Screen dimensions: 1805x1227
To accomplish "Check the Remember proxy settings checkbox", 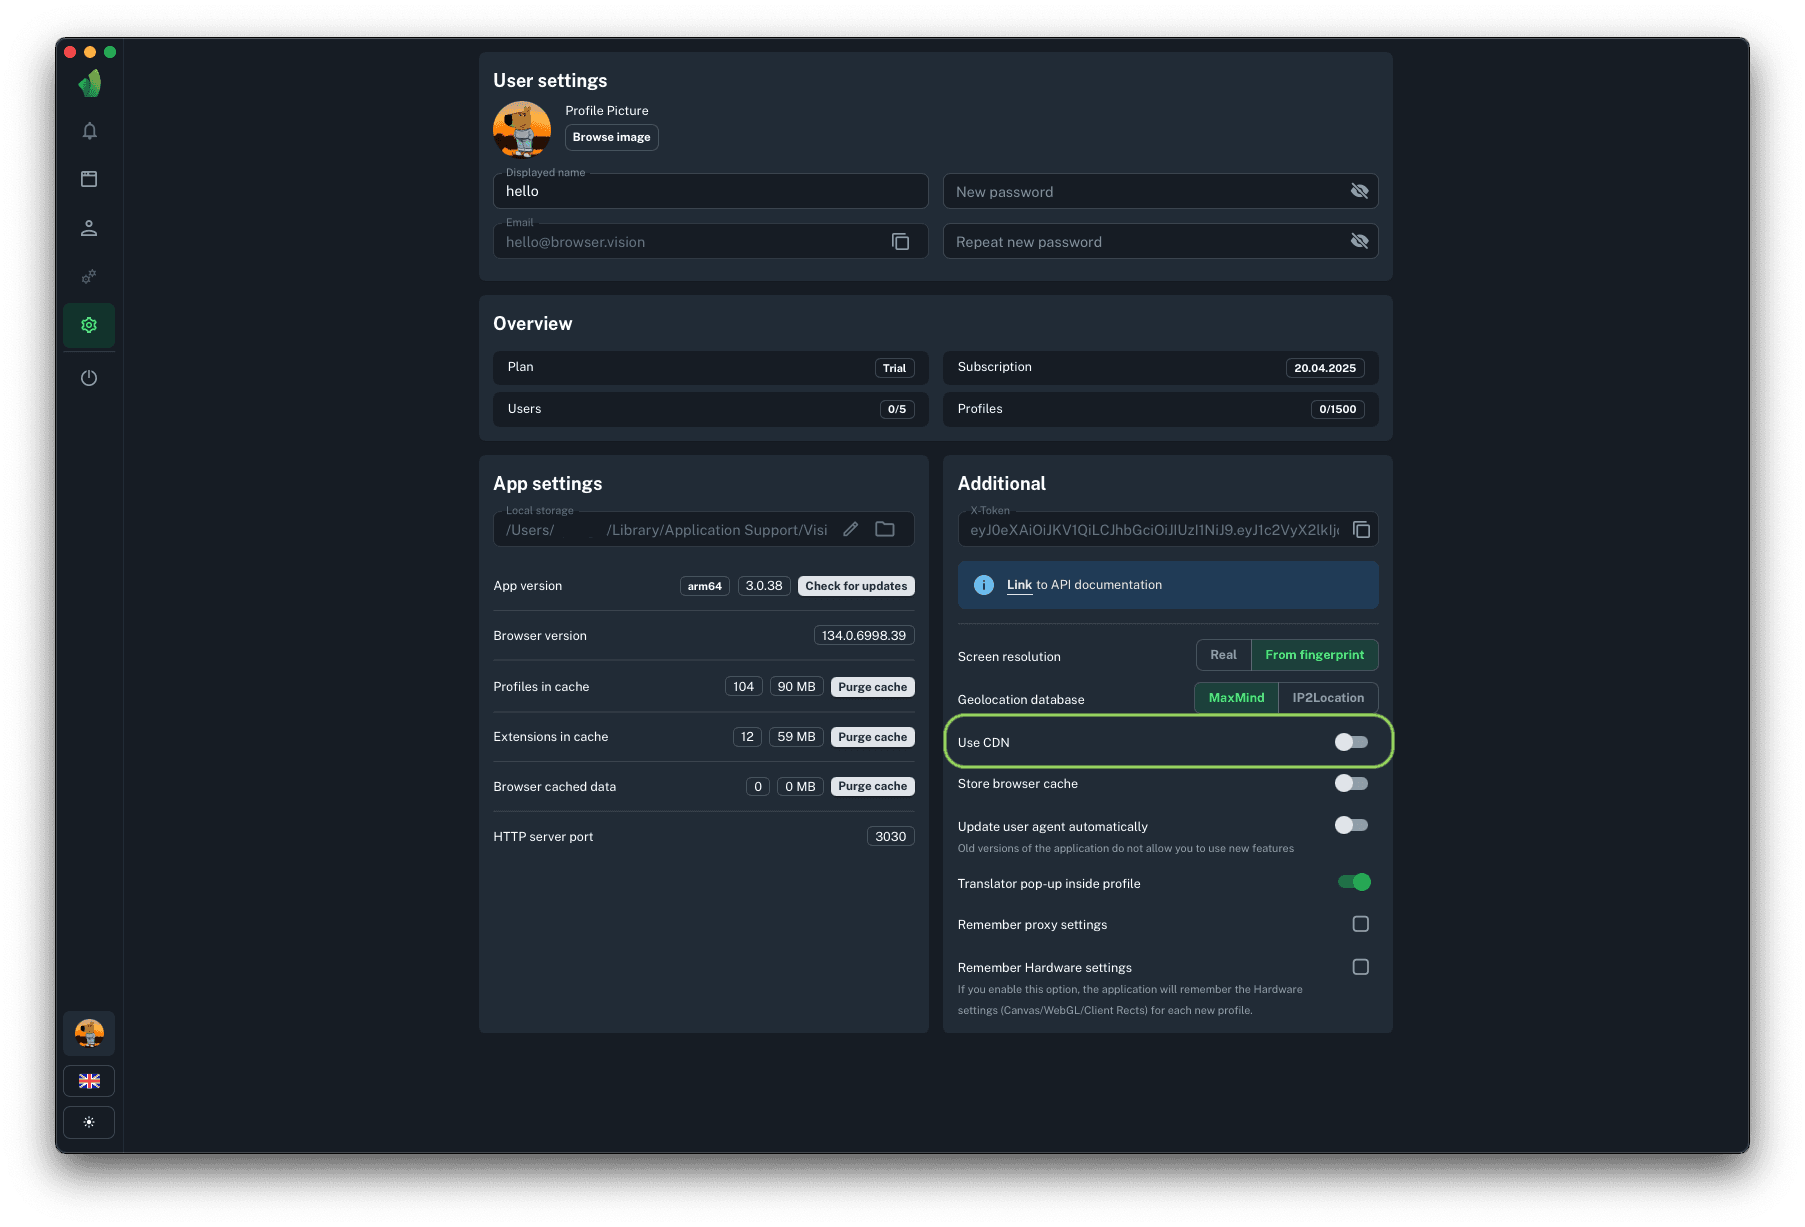I will coord(1360,924).
